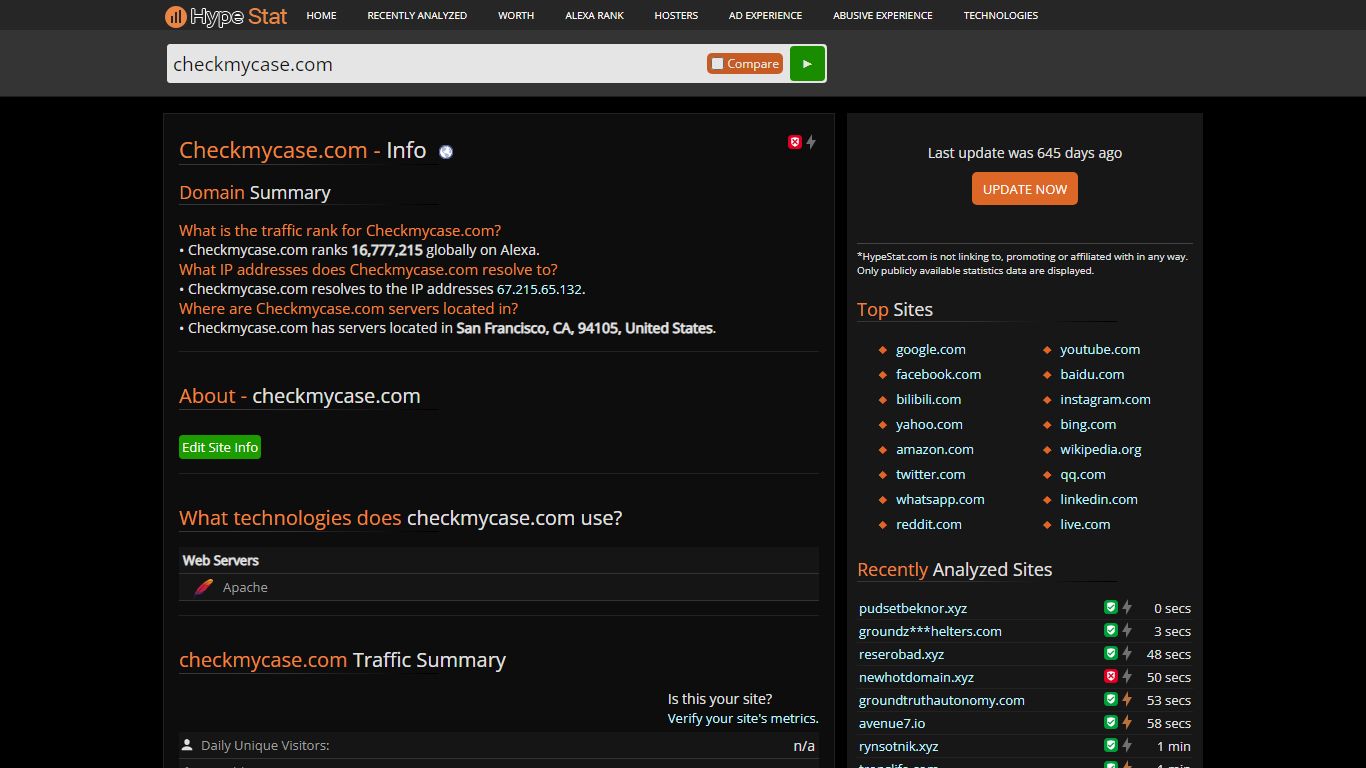Open twitter.com in Top Sites
This screenshot has width=1366, height=768.
[x=931, y=474]
